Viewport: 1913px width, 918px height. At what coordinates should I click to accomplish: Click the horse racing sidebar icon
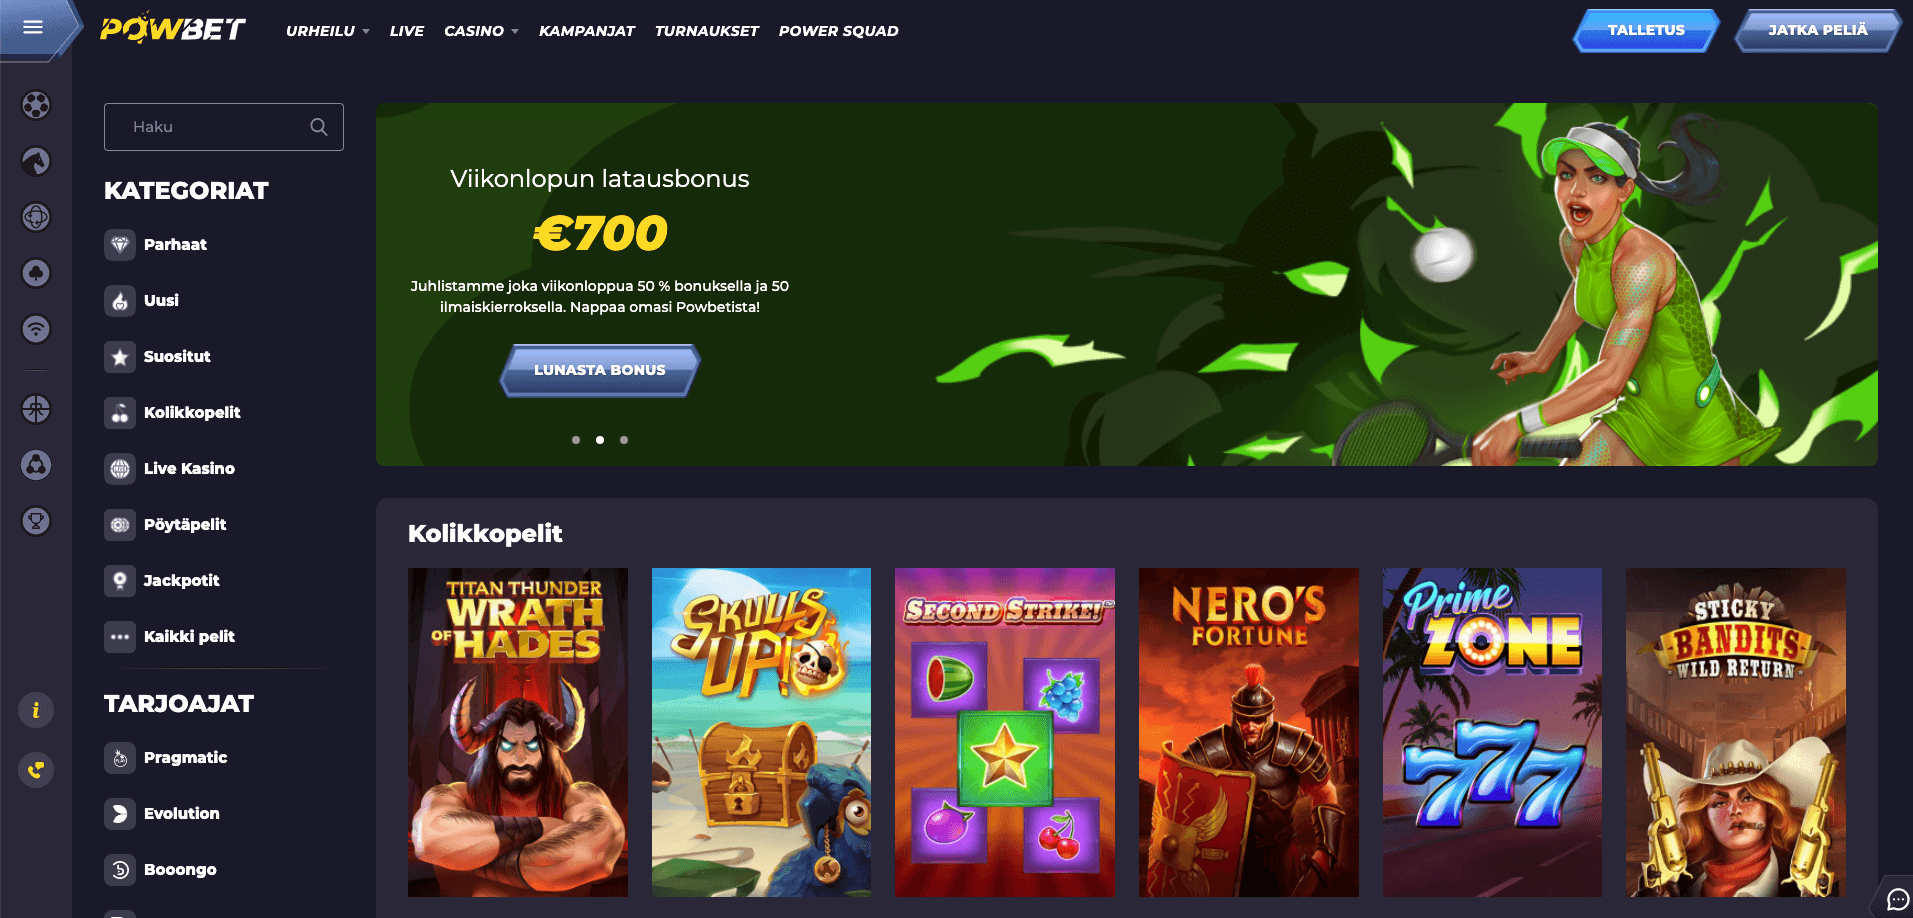(x=36, y=161)
